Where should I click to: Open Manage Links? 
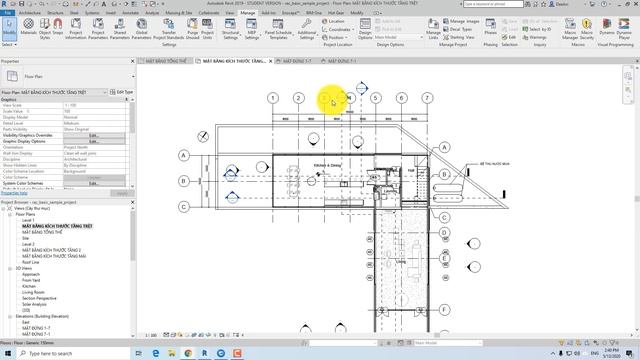coord(433,28)
